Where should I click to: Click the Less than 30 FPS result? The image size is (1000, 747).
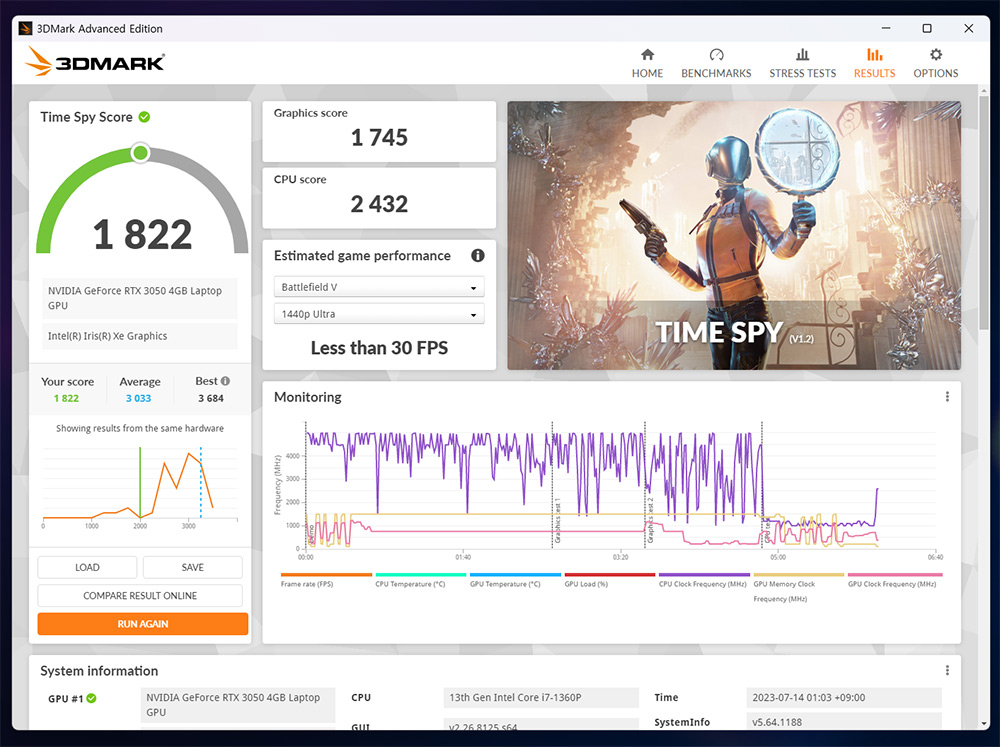coord(379,348)
